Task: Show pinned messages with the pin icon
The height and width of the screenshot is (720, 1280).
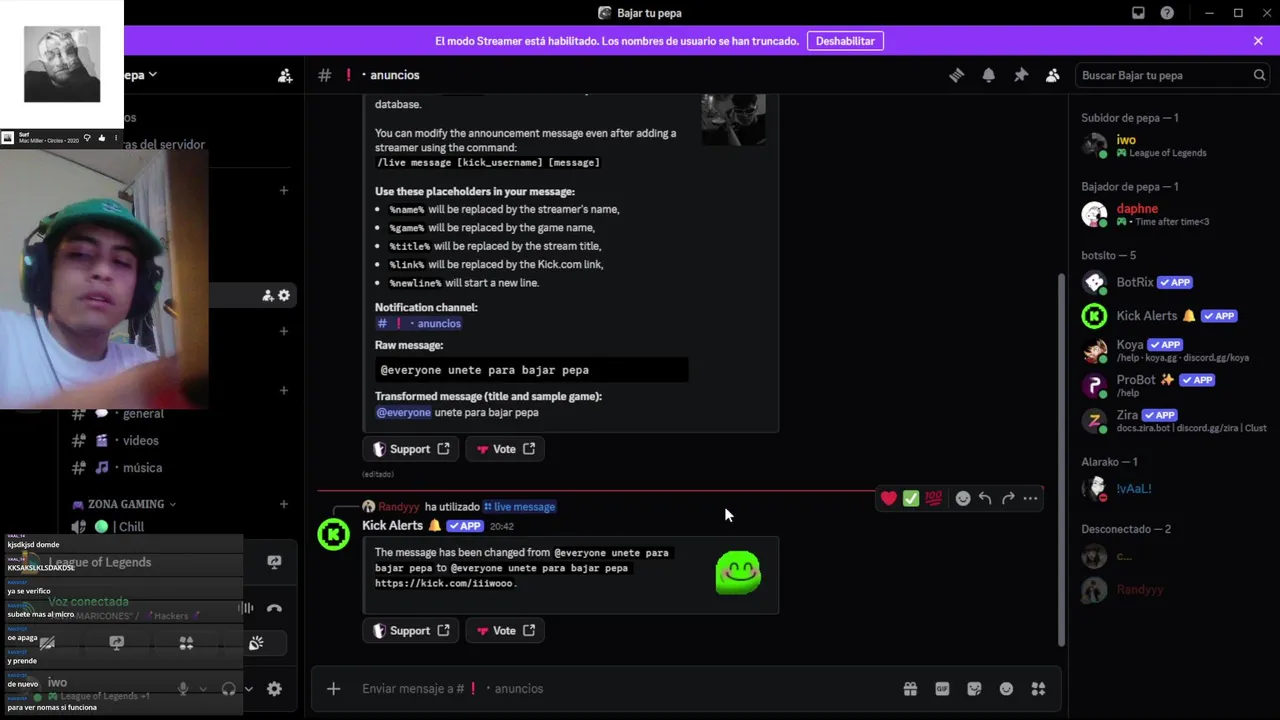Action: [x=1021, y=75]
